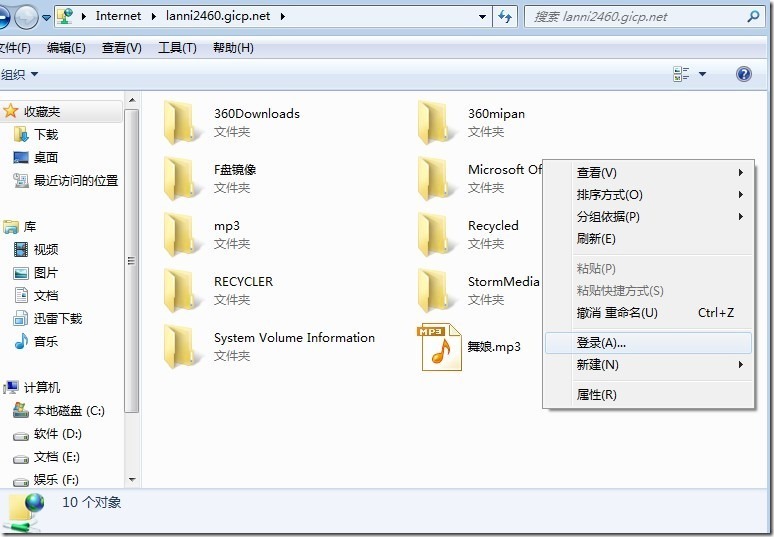This screenshot has width=774, height=537.
Task: Select 计算机 in navigation pane
Action: point(32,387)
